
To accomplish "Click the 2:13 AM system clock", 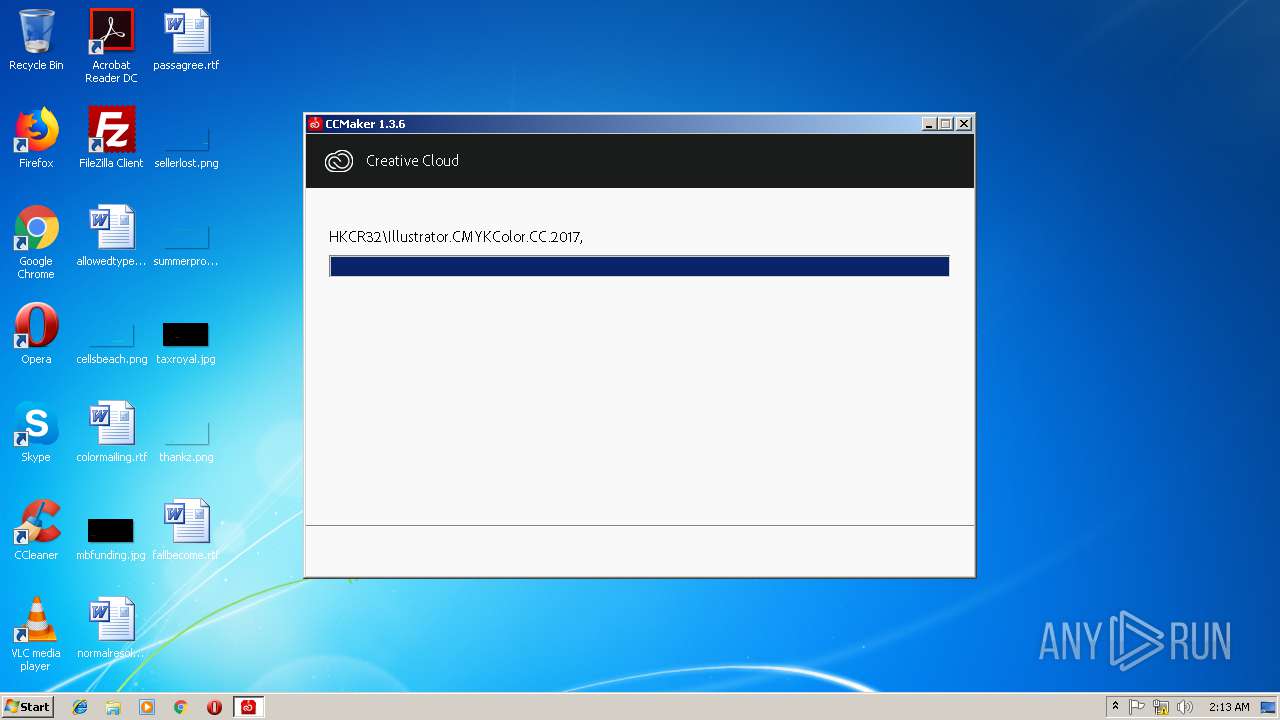I will point(1229,707).
